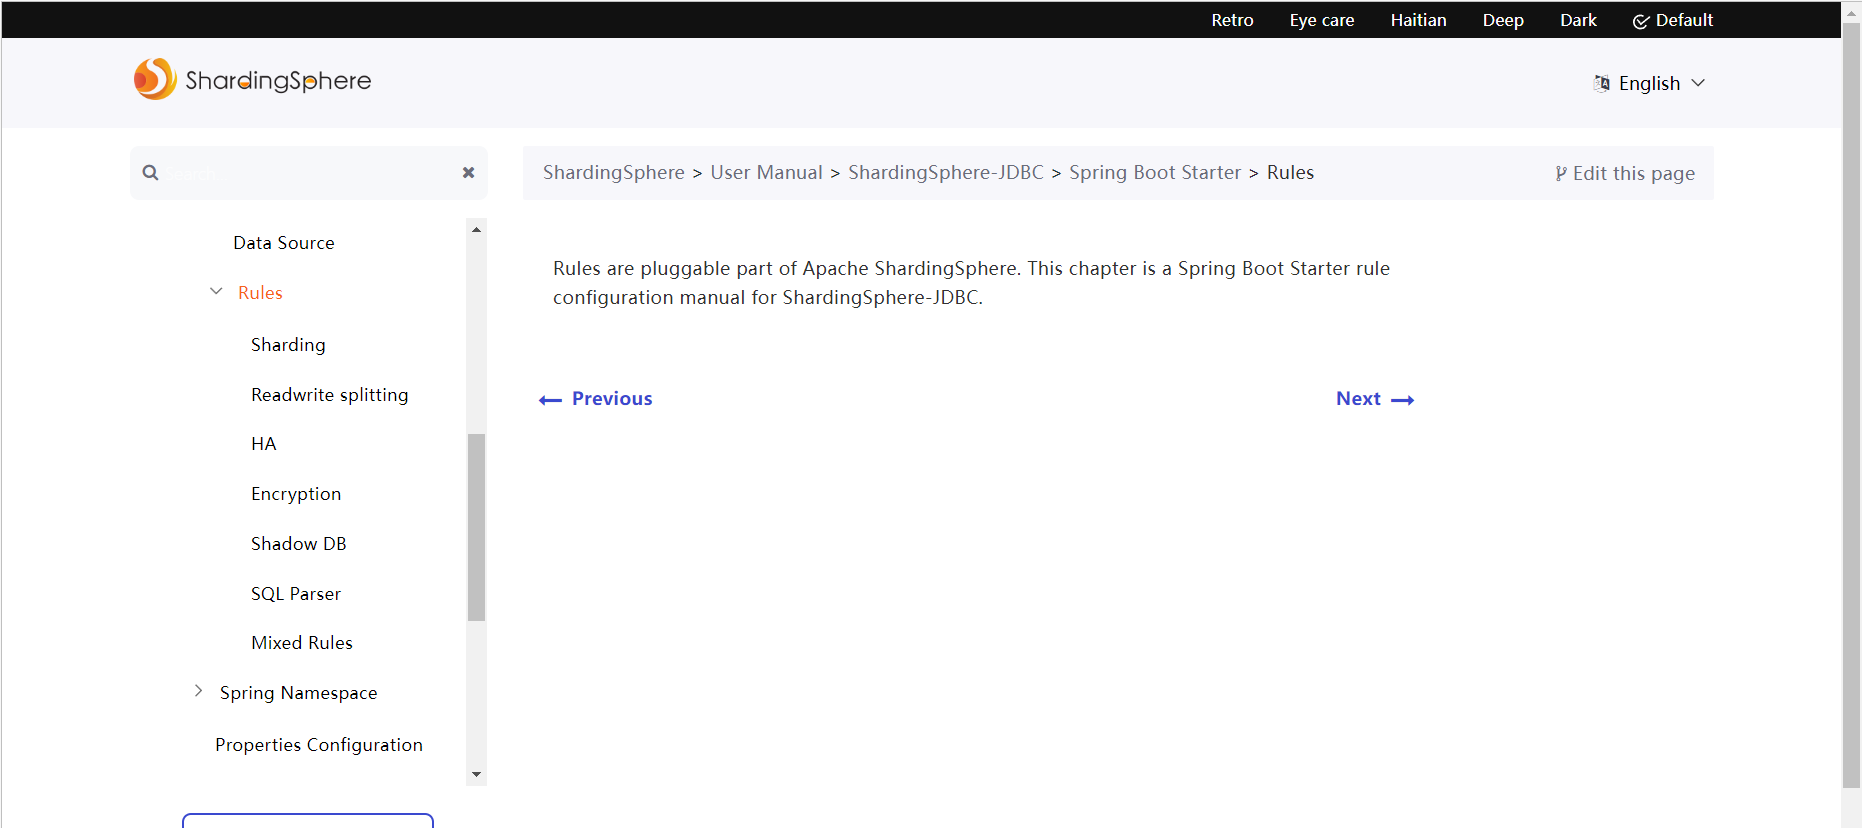Open the Readwrite splitting page

[330, 395]
